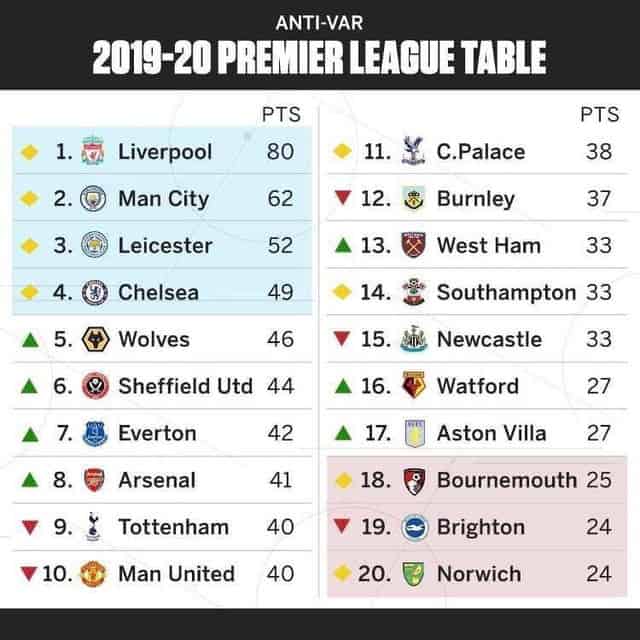This screenshot has height=640, width=640.
Task: Click green up arrow beside Everton
Action: point(30,434)
